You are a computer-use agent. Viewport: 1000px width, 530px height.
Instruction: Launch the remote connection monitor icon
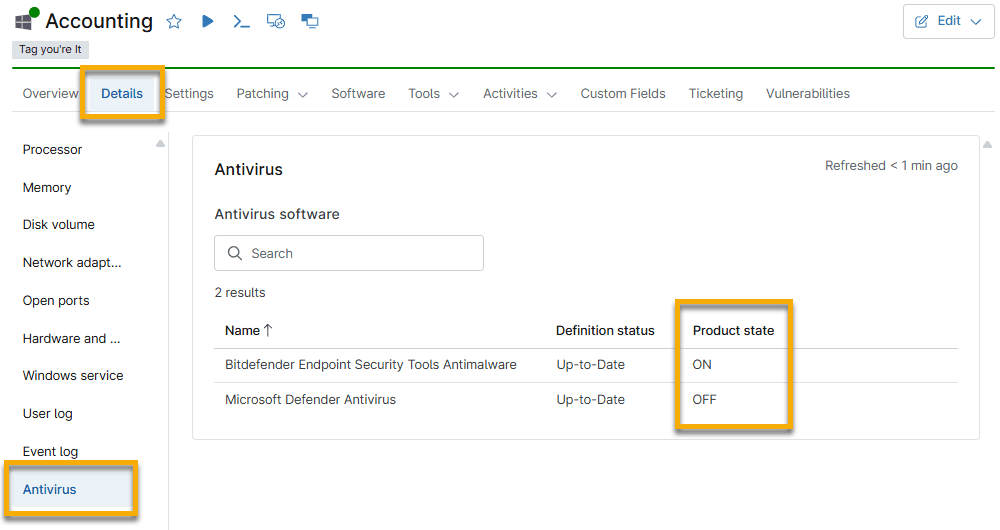tap(276, 22)
